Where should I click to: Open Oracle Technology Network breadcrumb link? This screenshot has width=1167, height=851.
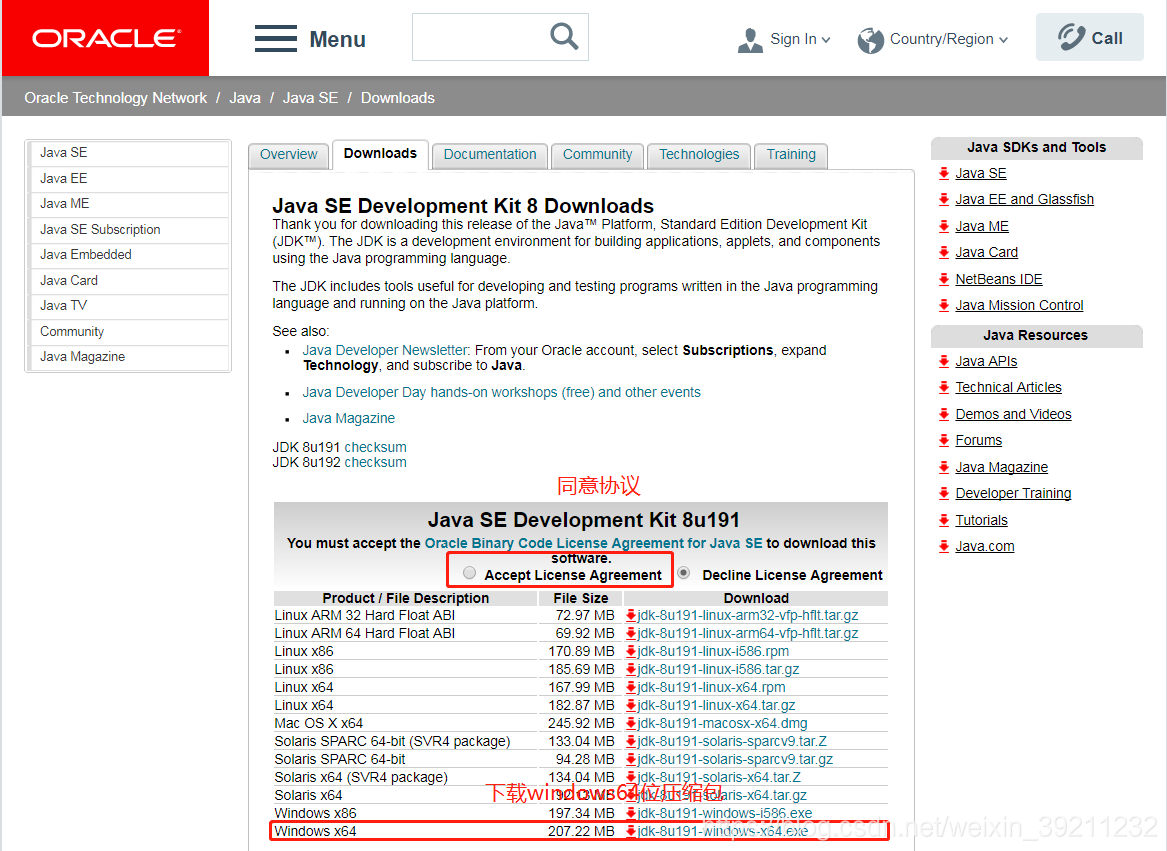(115, 98)
